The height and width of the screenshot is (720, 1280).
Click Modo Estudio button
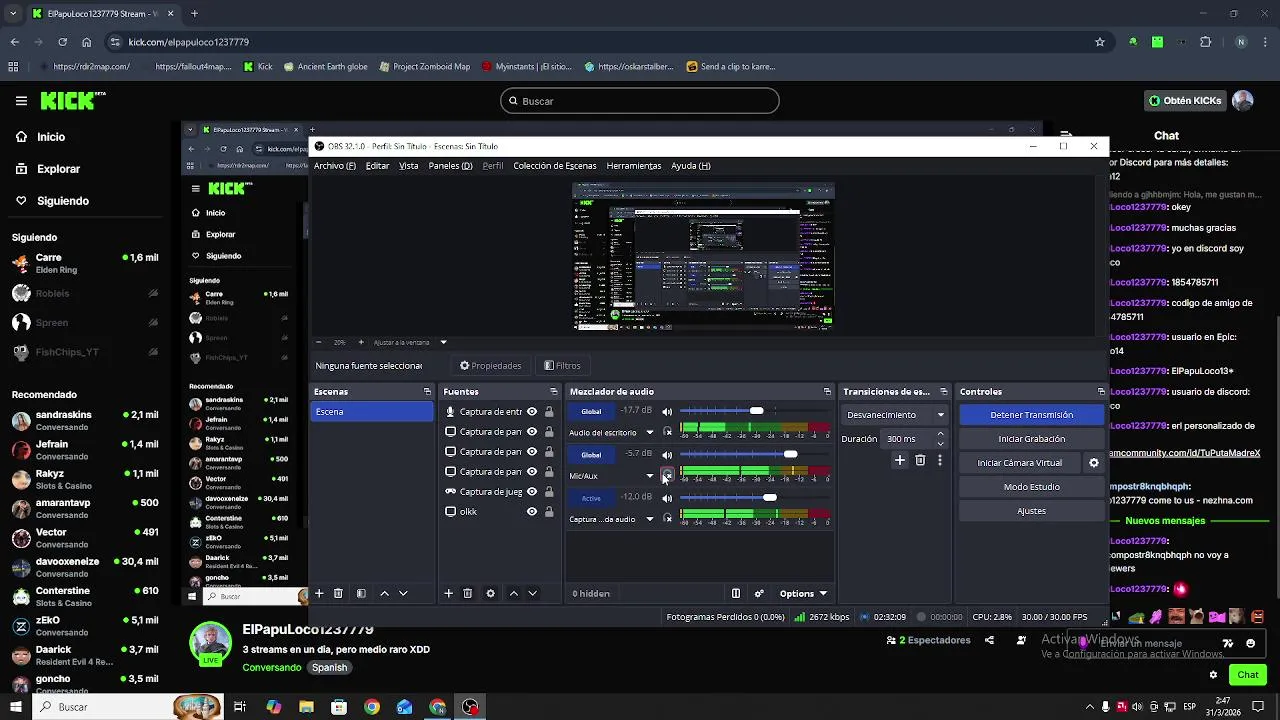(1032, 487)
